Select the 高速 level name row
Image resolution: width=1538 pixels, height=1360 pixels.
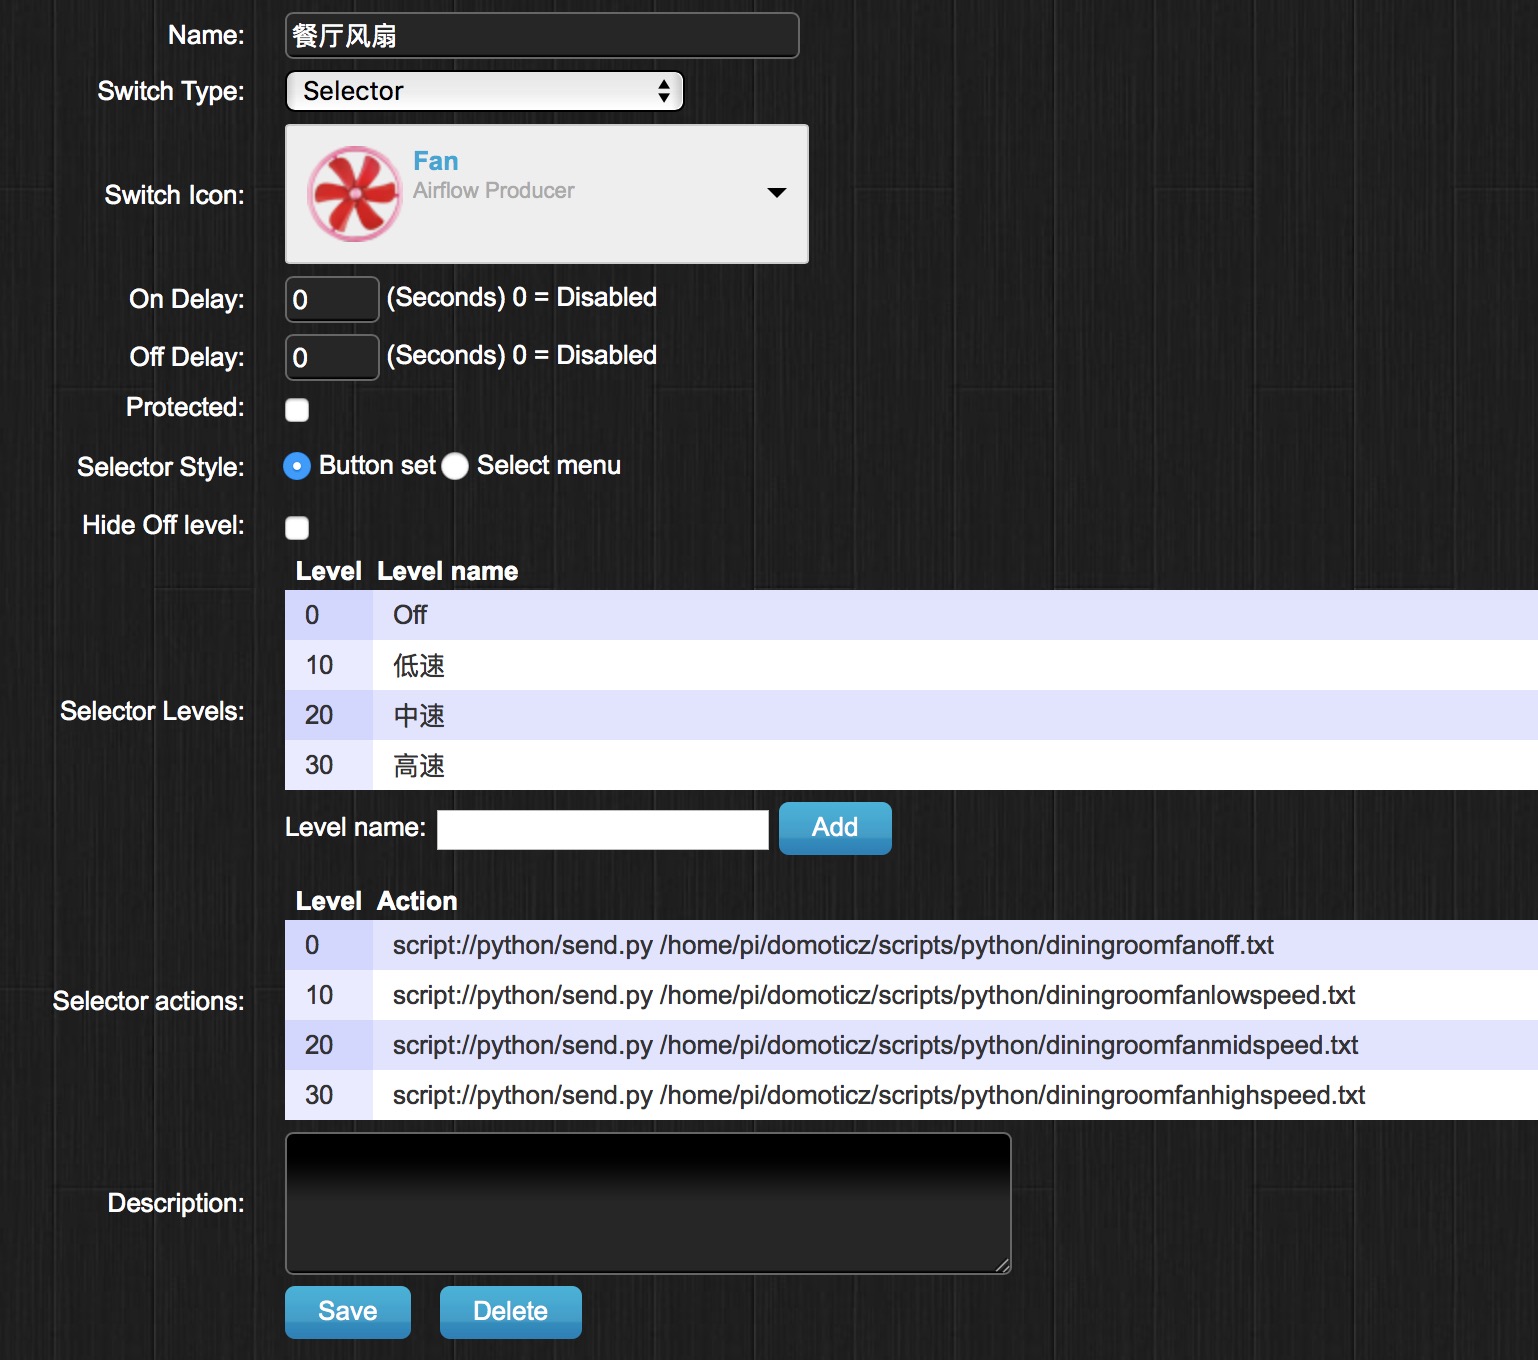[x=911, y=765]
